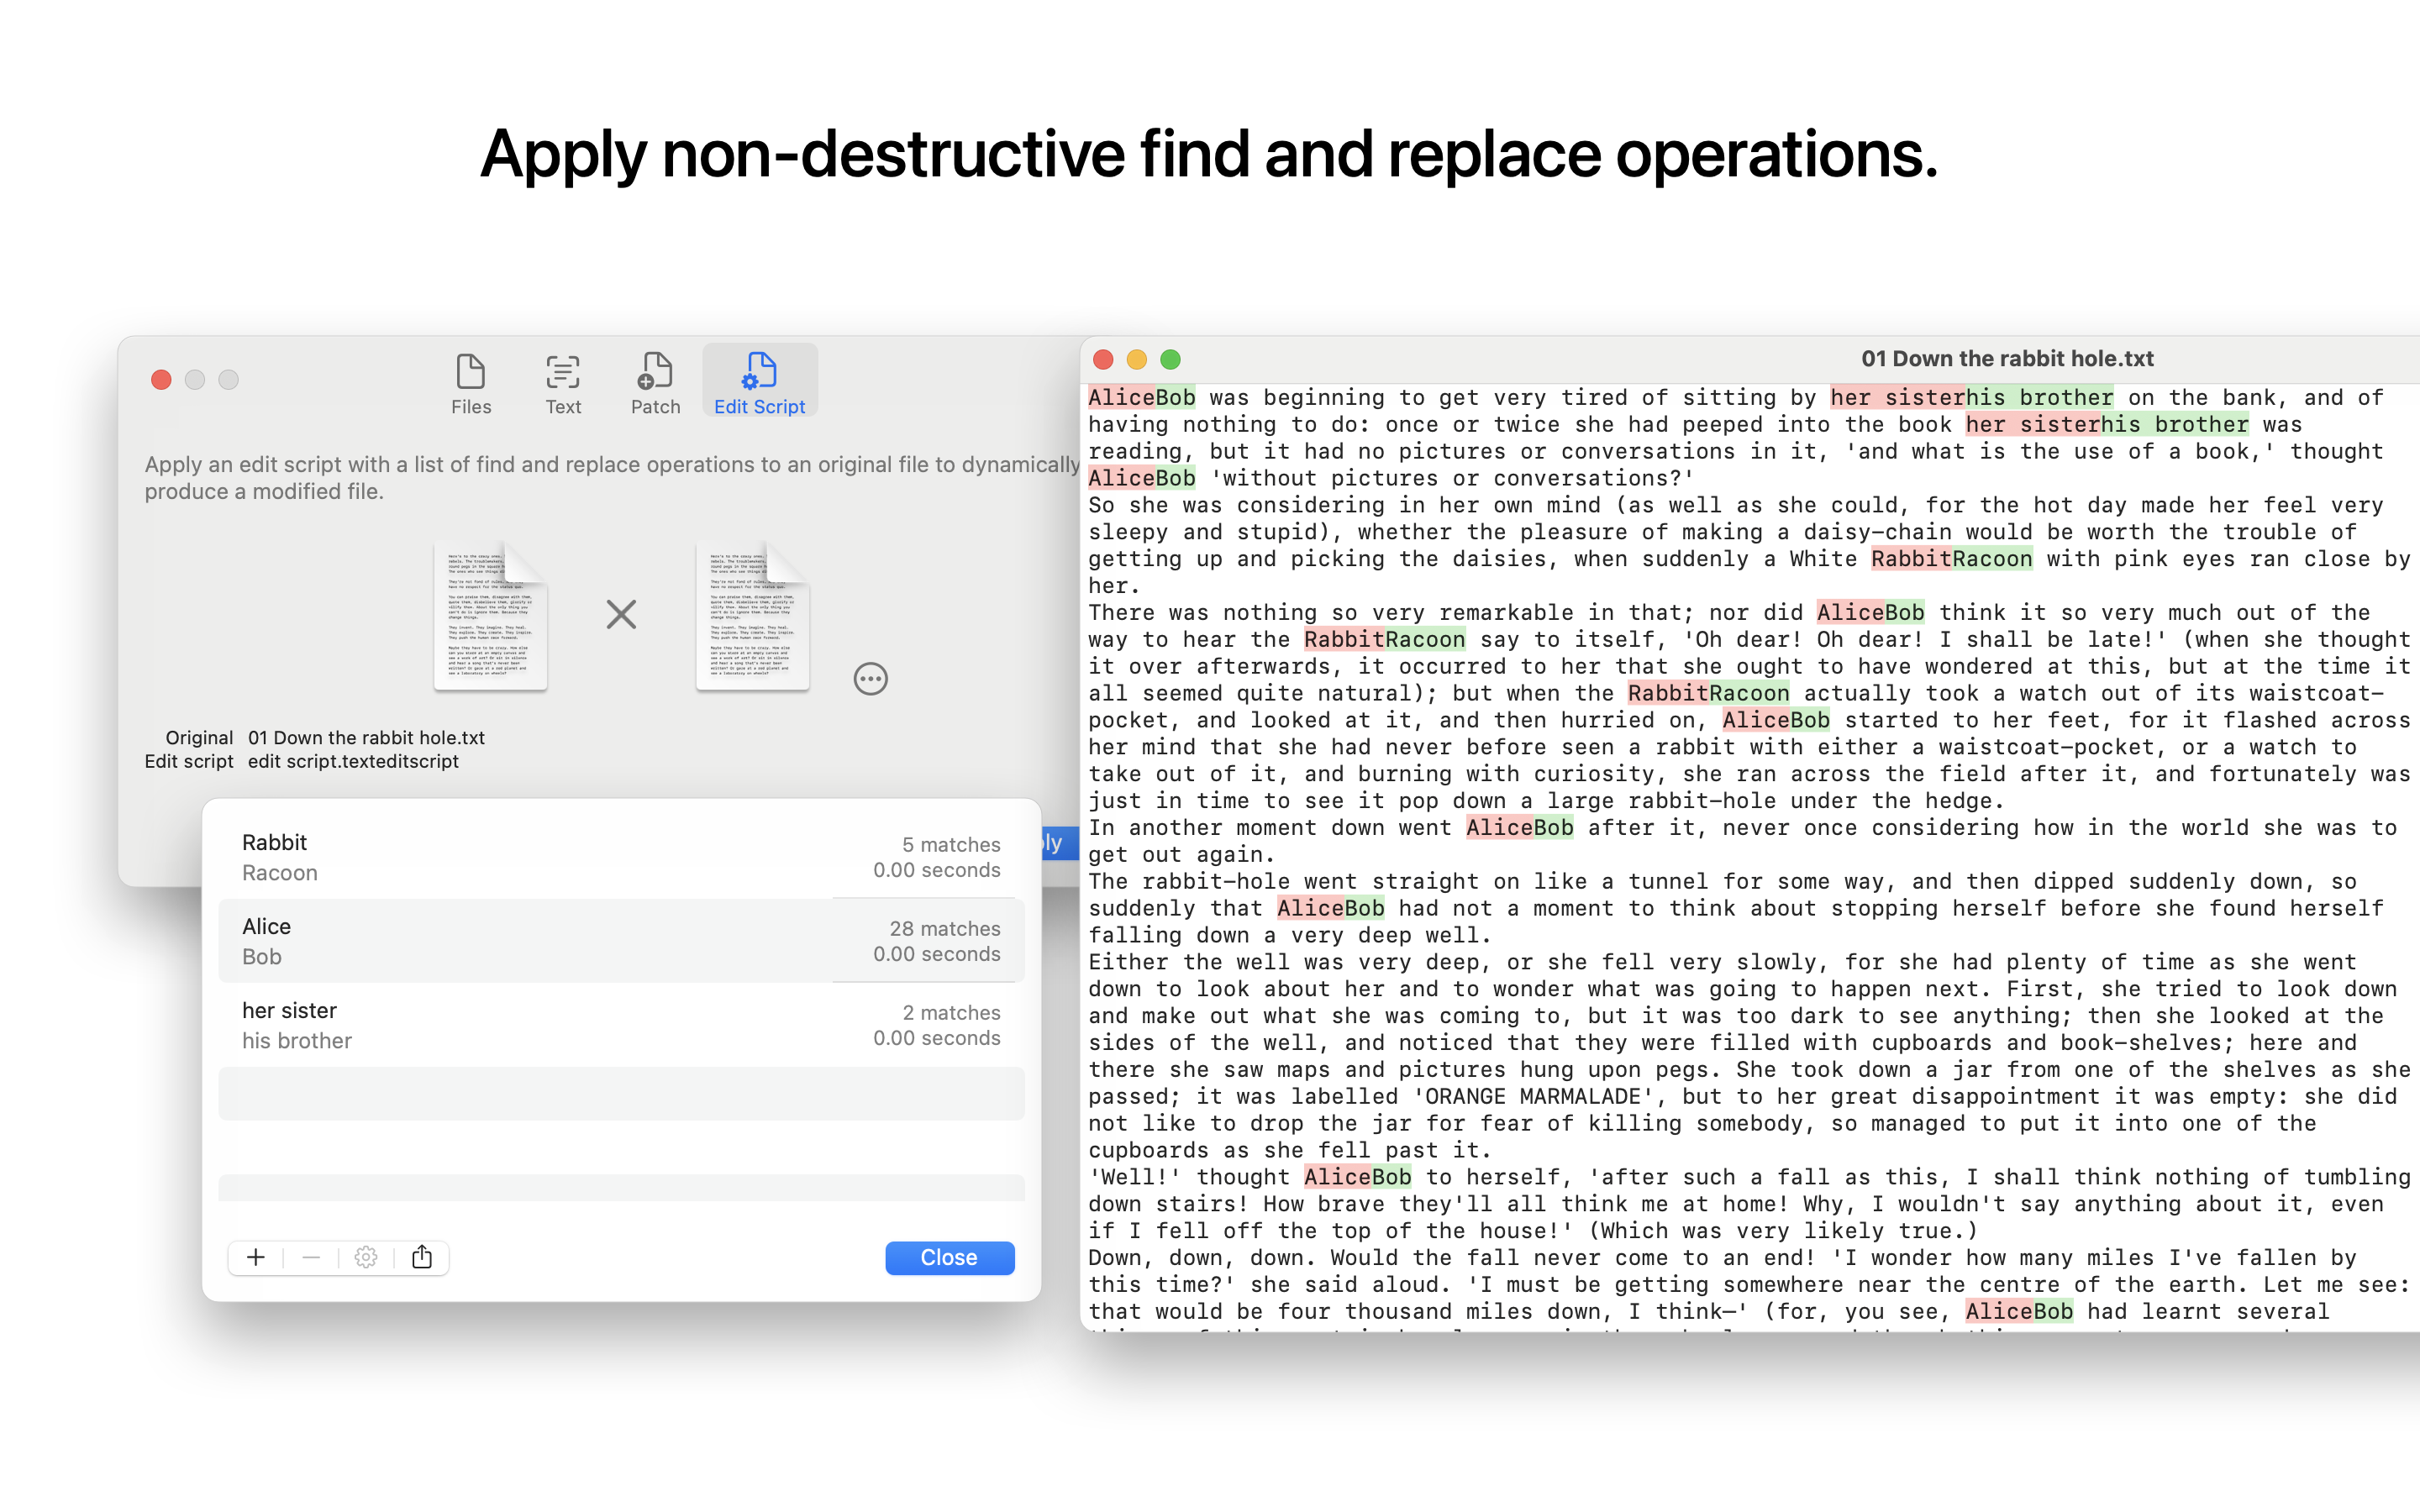Select the Rabbit to Racoon operation
This screenshot has width=2420, height=1512.
(620, 857)
